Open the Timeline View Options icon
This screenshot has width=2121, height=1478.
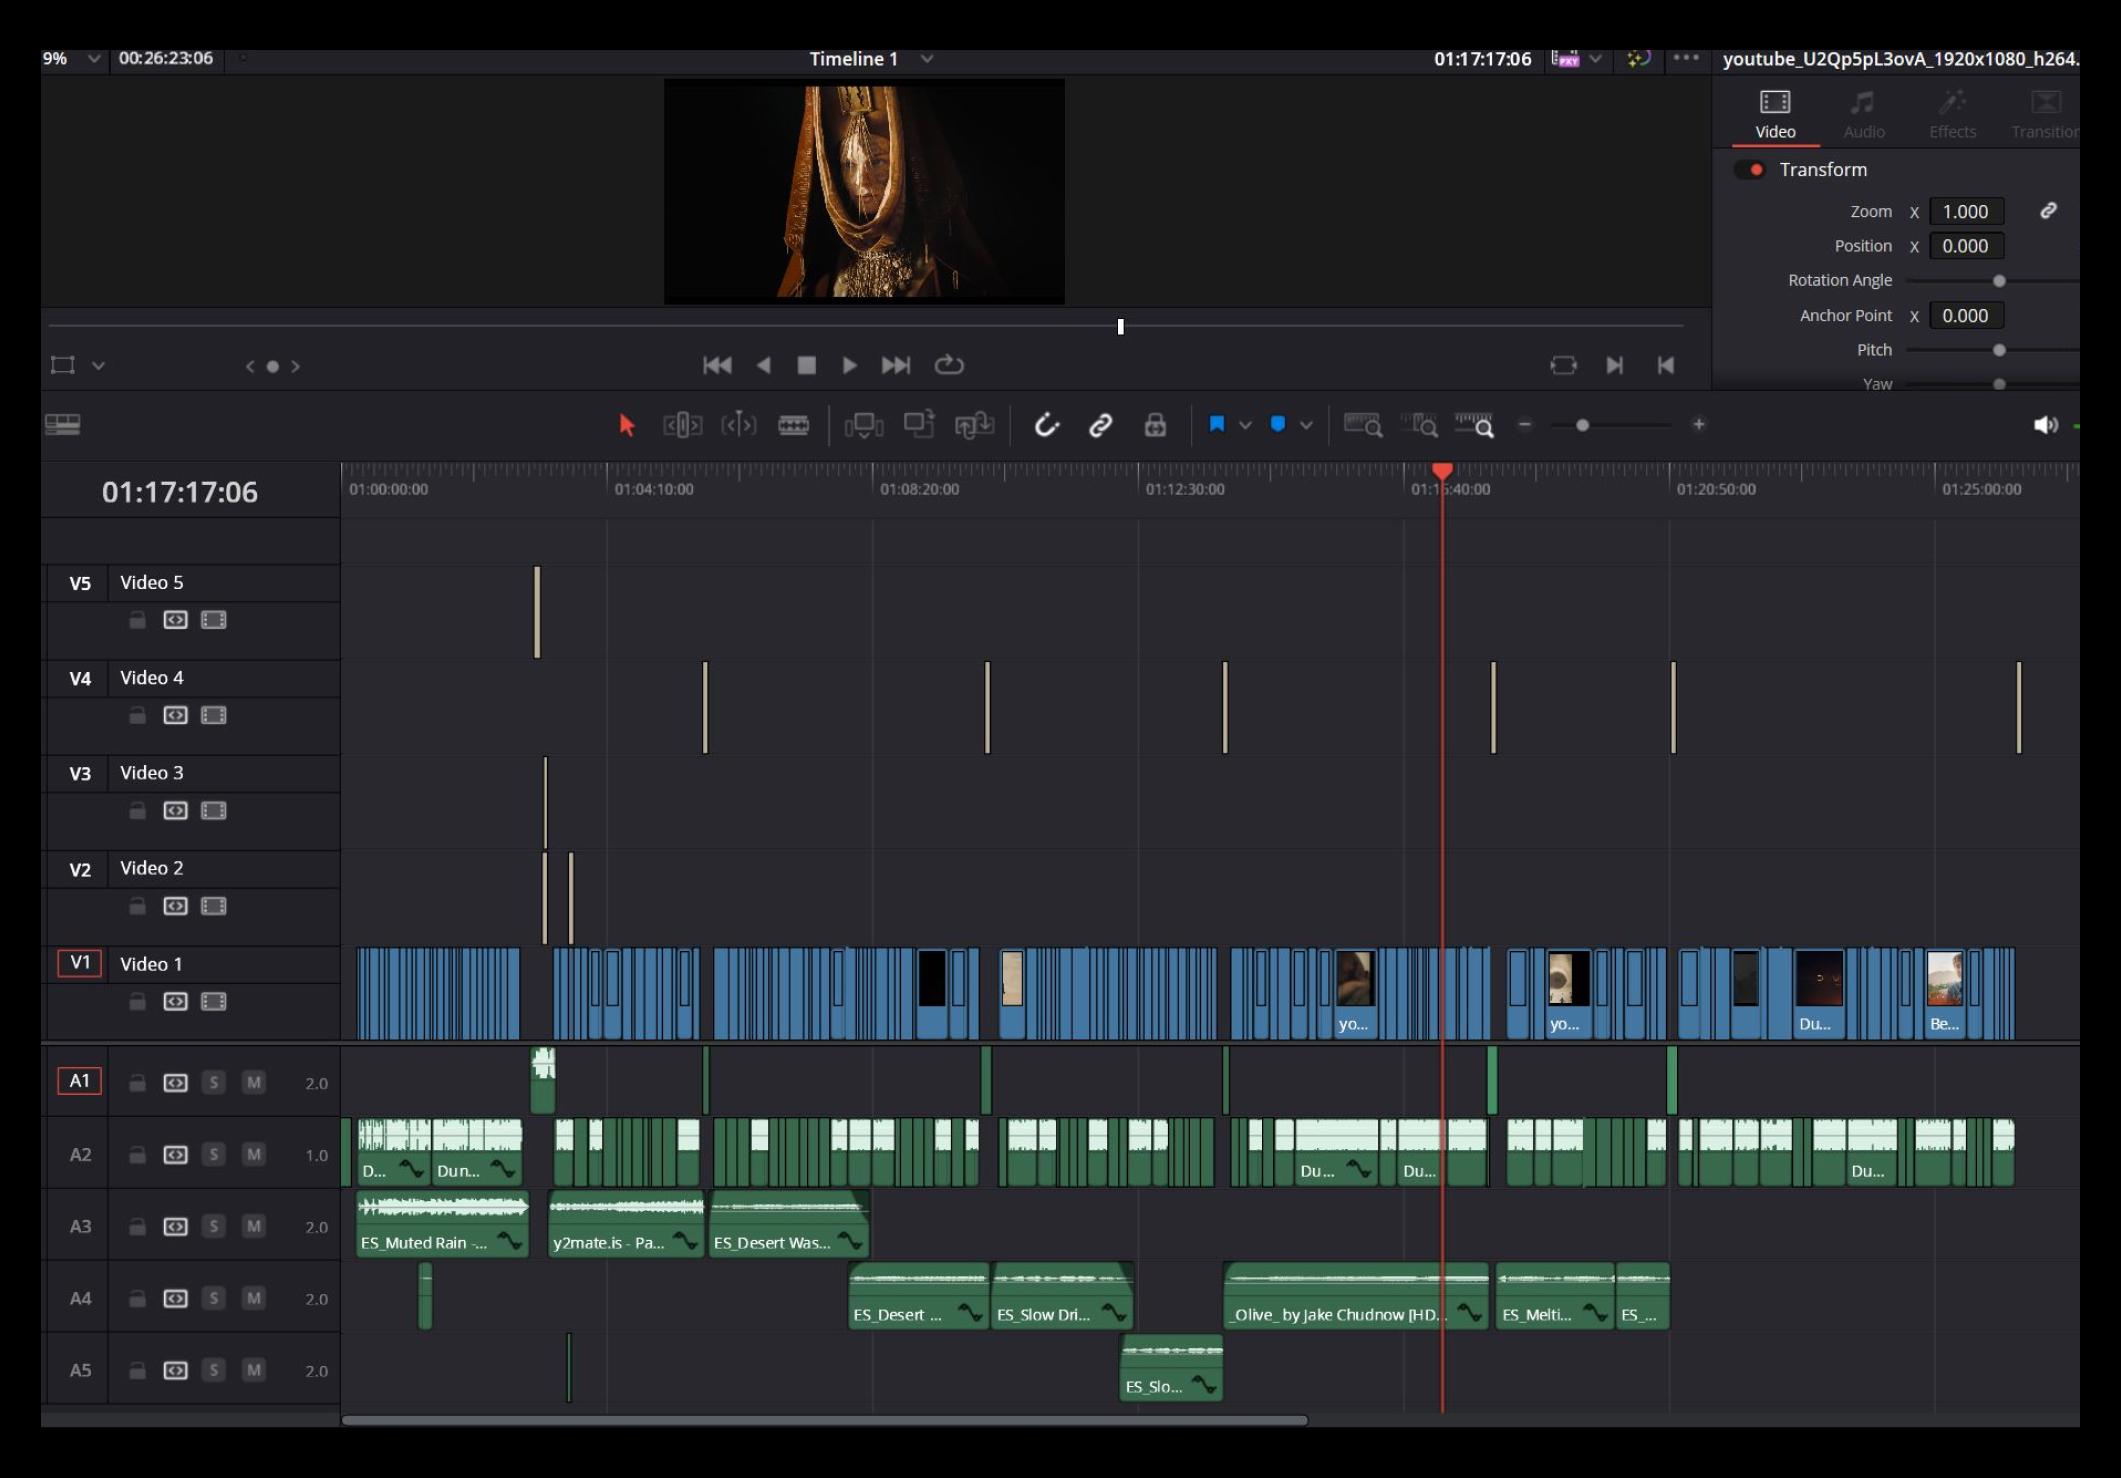pos(63,425)
